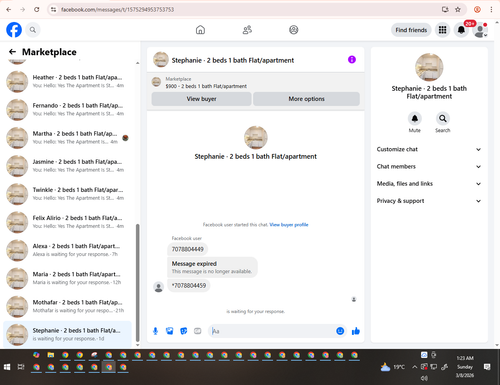500x385 pixels.
Task: Mute this chat with bell icon
Action: pyautogui.click(x=415, y=118)
